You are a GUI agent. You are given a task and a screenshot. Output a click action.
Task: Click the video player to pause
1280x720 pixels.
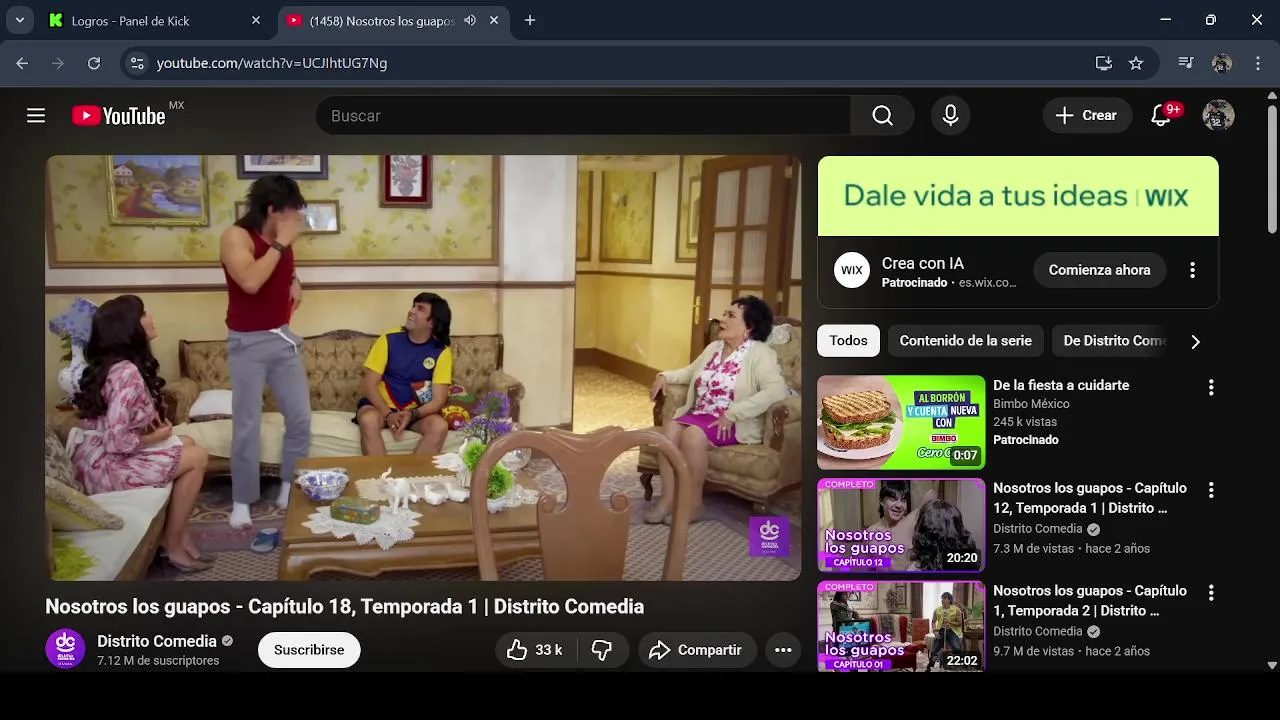click(x=423, y=368)
